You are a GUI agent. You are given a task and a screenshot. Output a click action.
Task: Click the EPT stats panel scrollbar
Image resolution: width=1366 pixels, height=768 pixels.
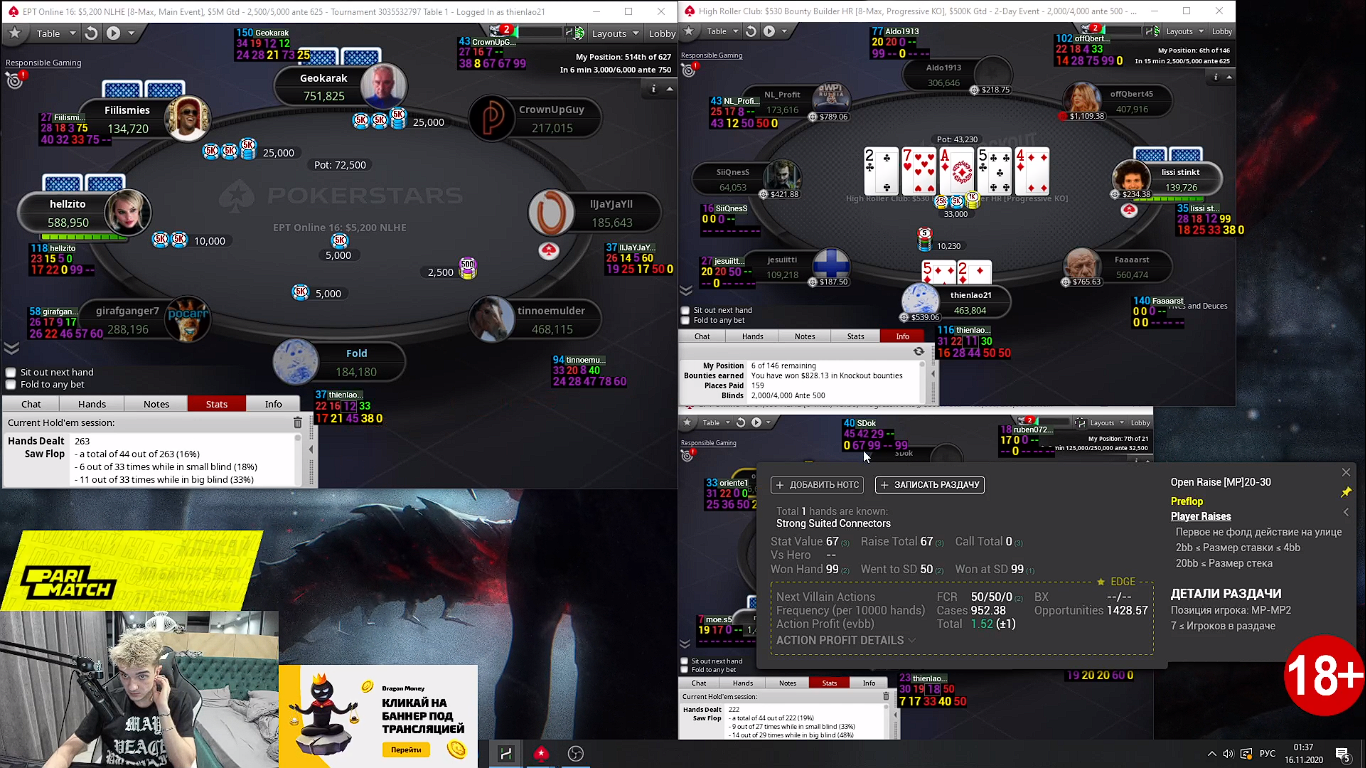coord(297,458)
